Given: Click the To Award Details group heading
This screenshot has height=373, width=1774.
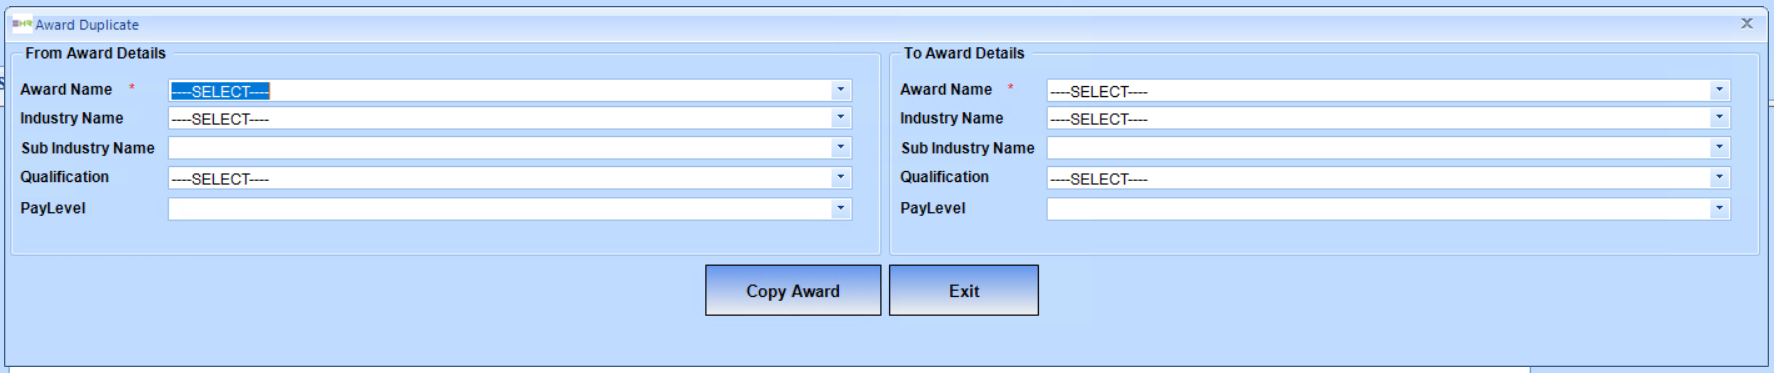Looking at the screenshot, I should tap(964, 53).
